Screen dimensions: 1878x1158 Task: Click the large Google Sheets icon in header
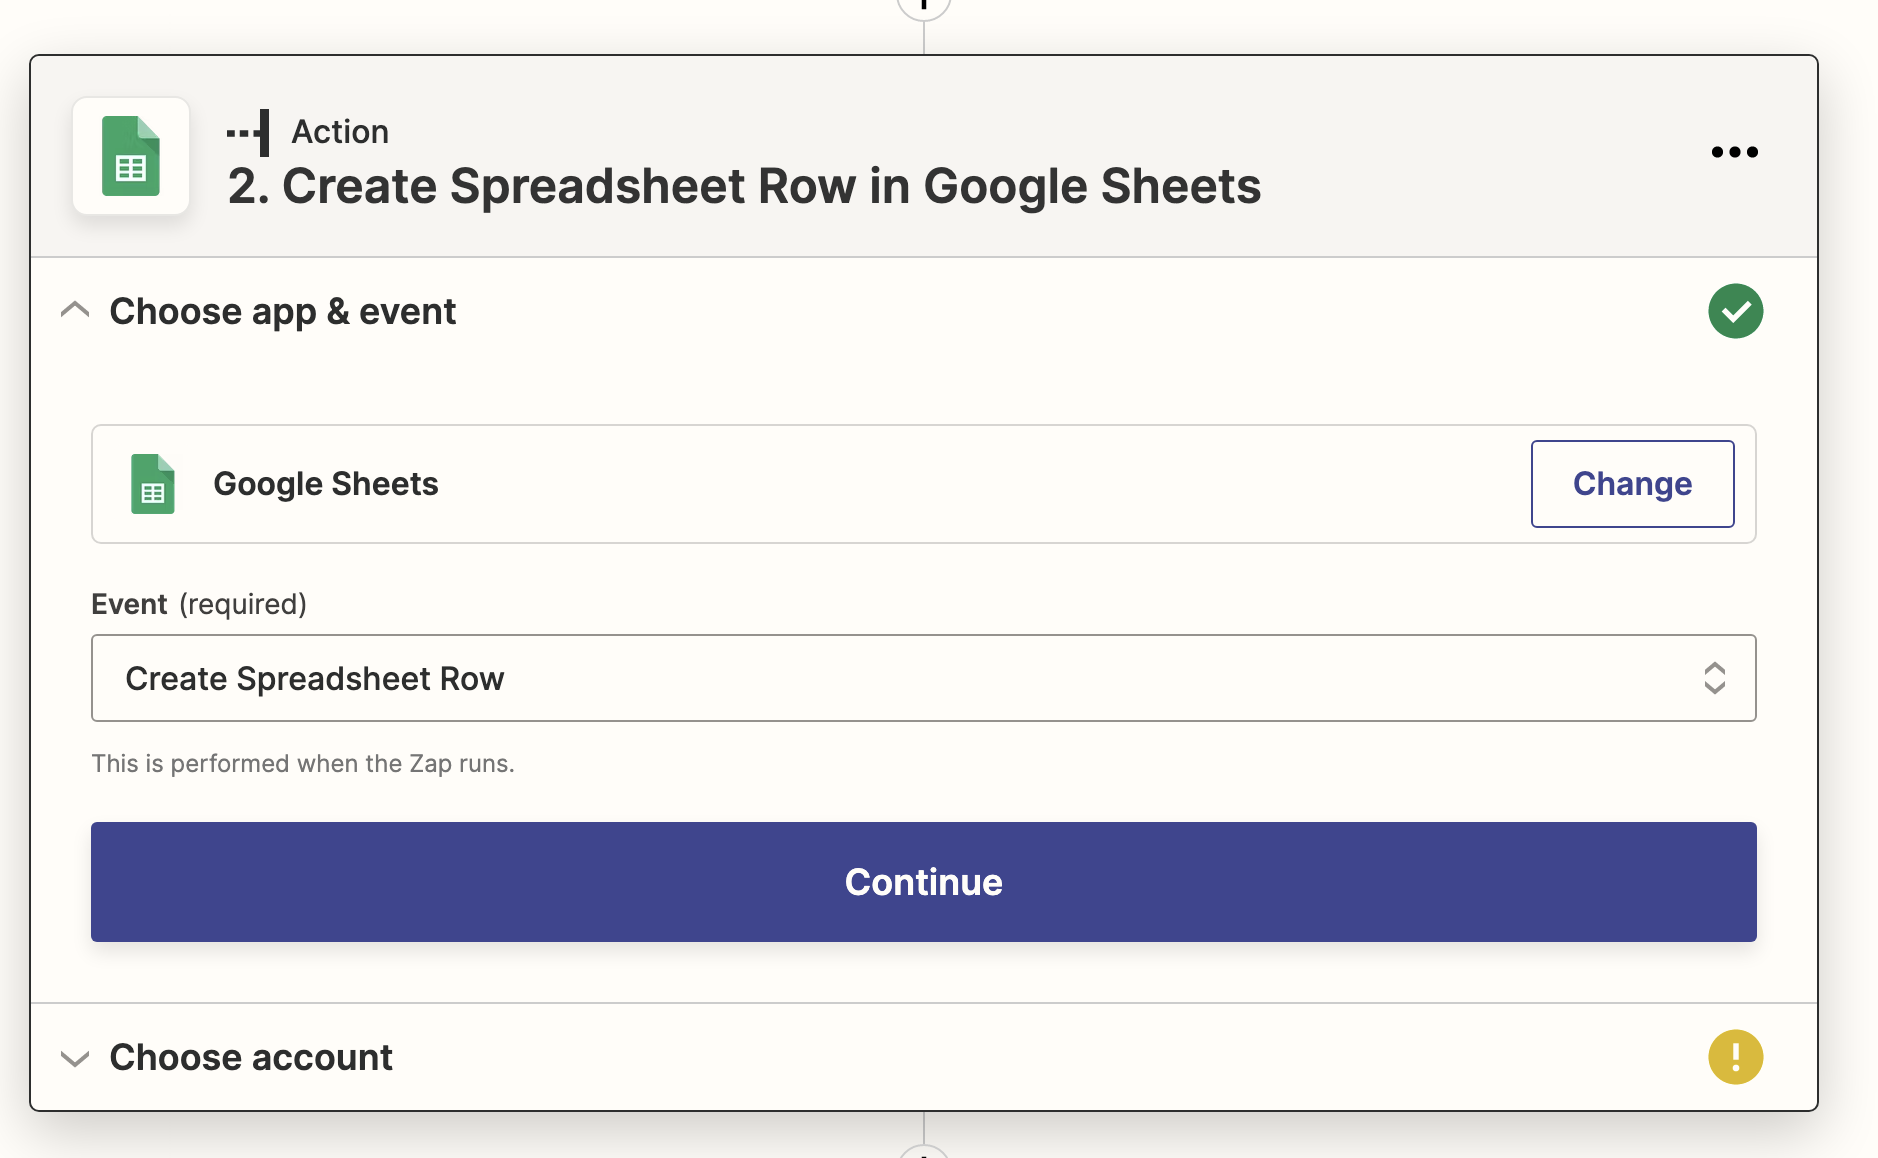[131, 156]
